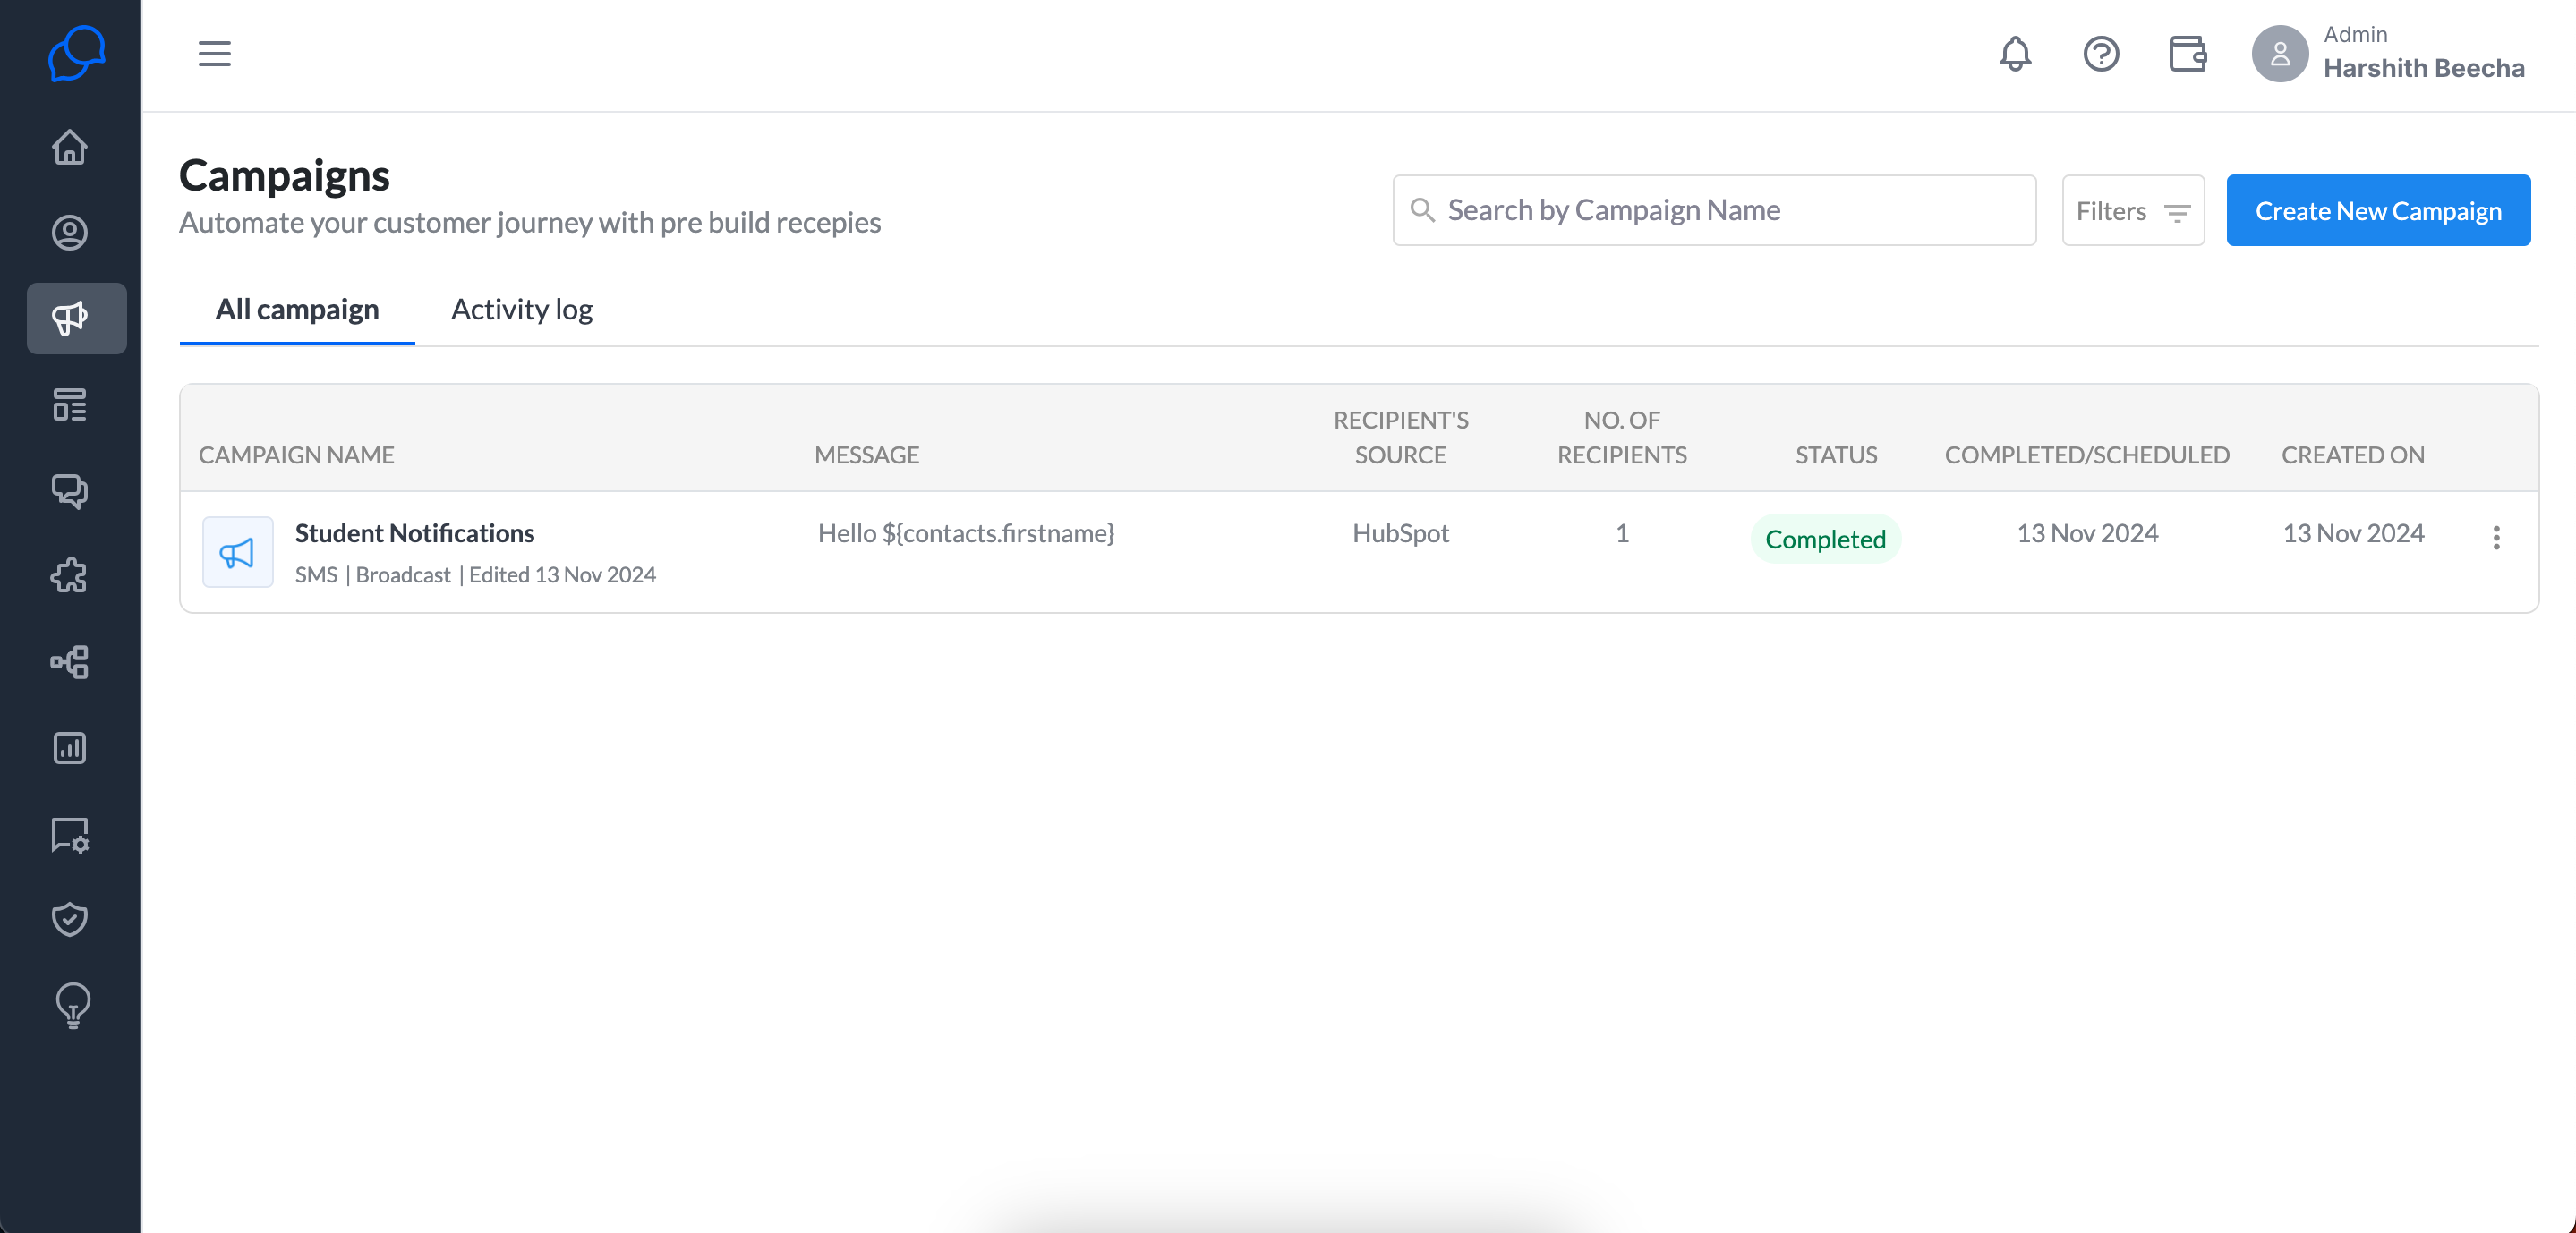2576x1233 pixels.
Task: Click the Harshith Beecha profile name
Action: (2423, 68)
